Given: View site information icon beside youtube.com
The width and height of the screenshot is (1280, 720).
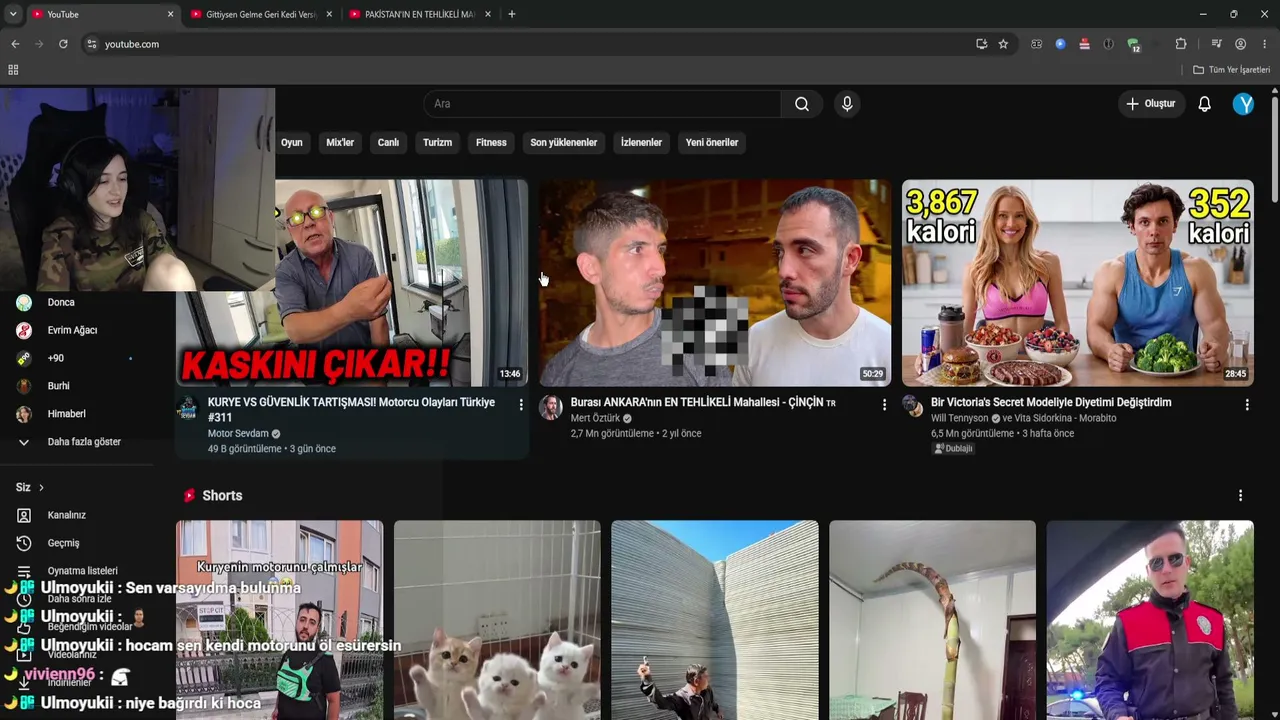Looking at the screenshot, I should coord(92,44).
